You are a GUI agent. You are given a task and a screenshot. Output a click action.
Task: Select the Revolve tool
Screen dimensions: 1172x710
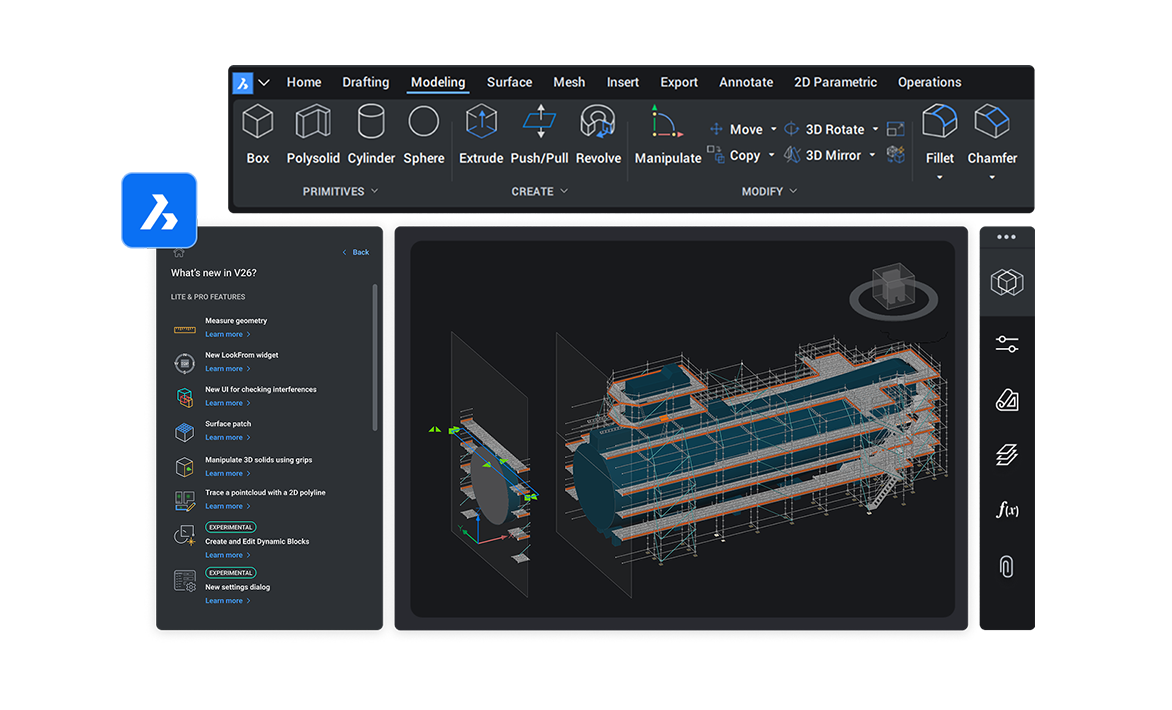[x=597, y=135]
